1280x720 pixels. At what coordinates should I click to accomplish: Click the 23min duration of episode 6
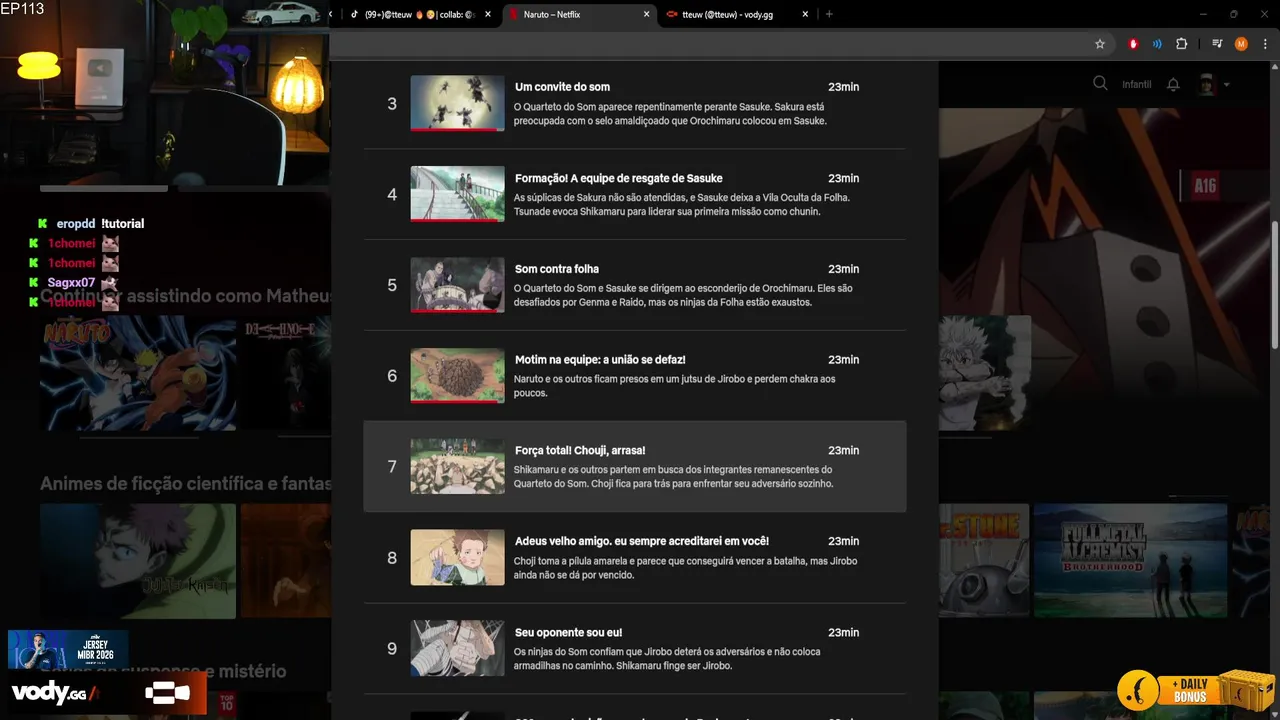click(843, 360)
